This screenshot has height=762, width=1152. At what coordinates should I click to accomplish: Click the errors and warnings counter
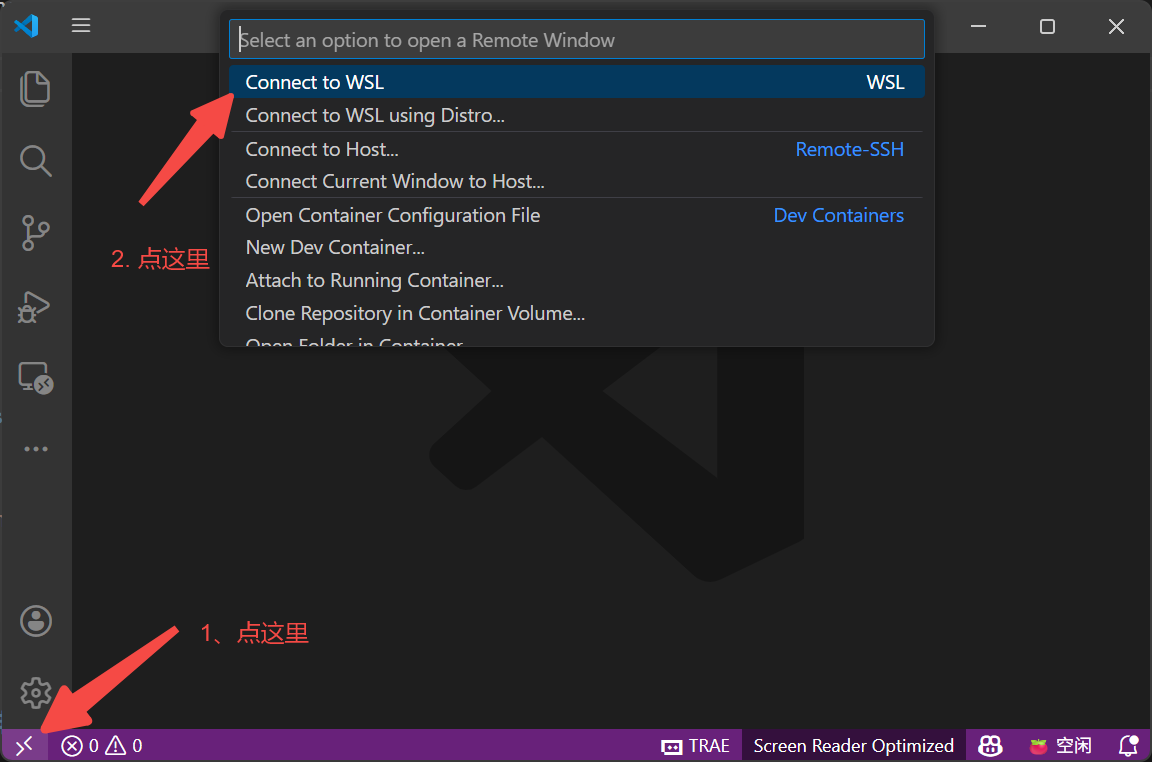pos(100,745)
